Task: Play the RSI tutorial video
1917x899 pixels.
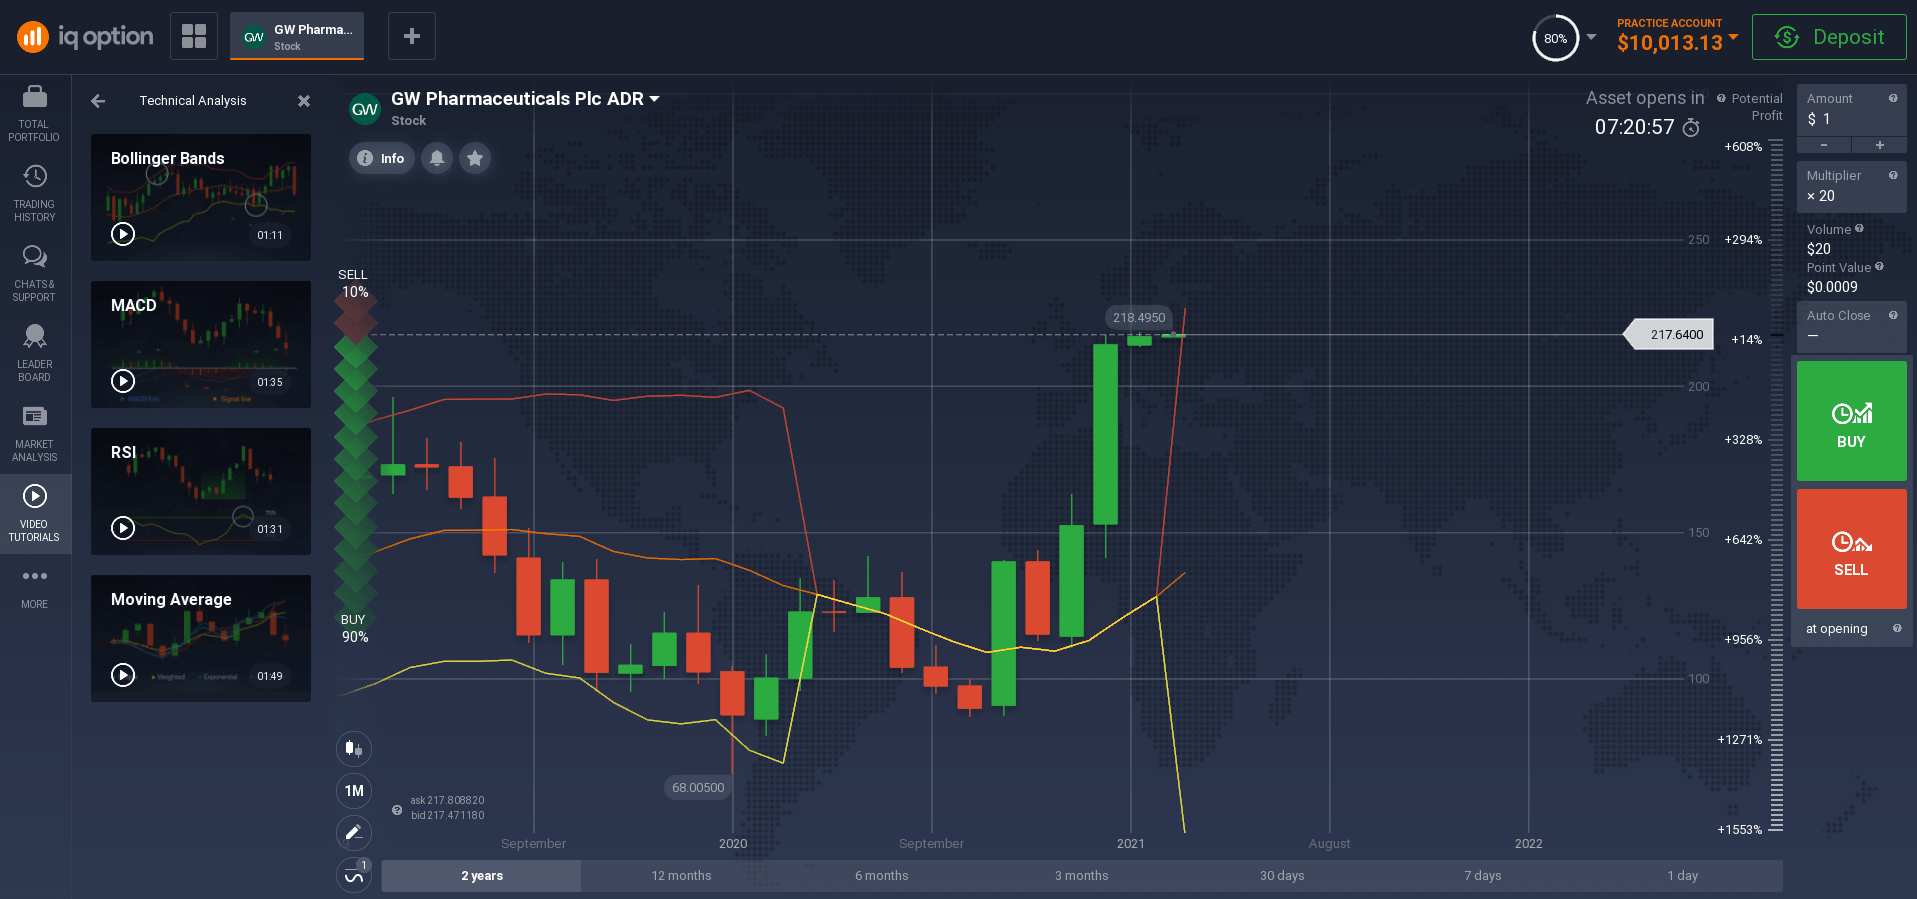Action: click(x=123, y=528)
